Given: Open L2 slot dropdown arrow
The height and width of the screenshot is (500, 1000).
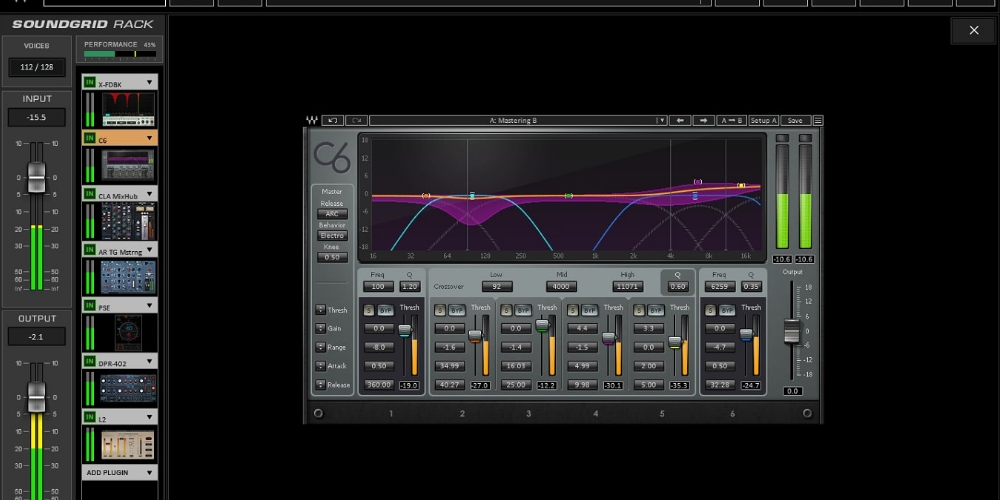Looking at the screenshot, I should (x=150, y=418).
